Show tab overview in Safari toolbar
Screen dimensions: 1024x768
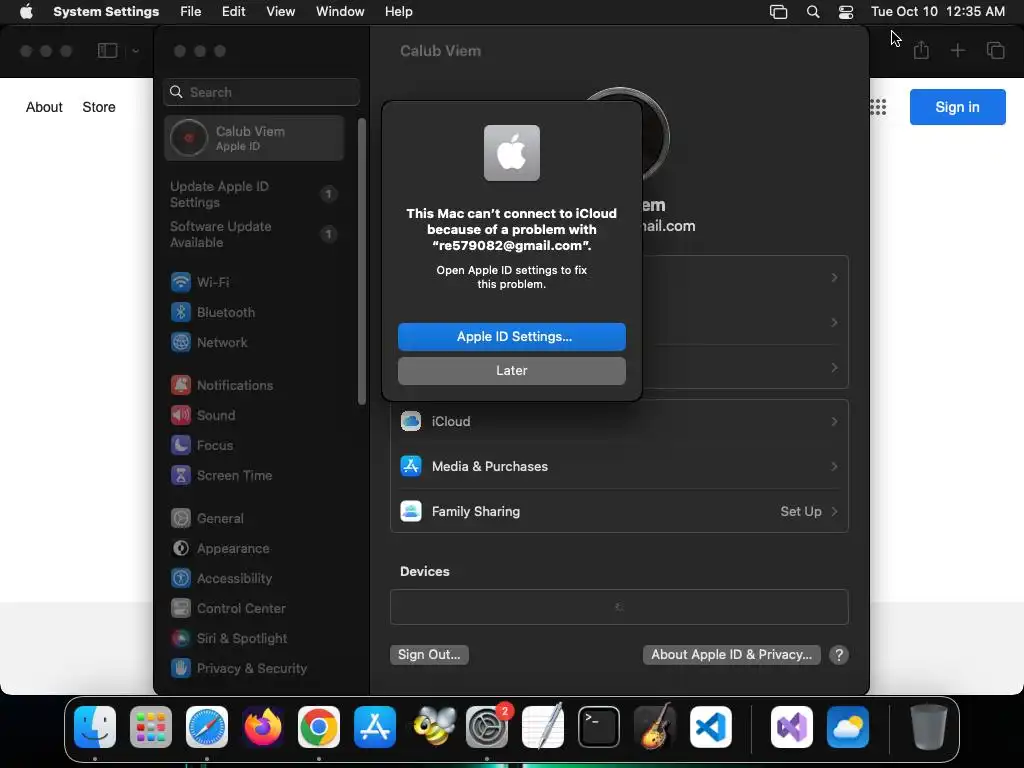pos(995,50)
